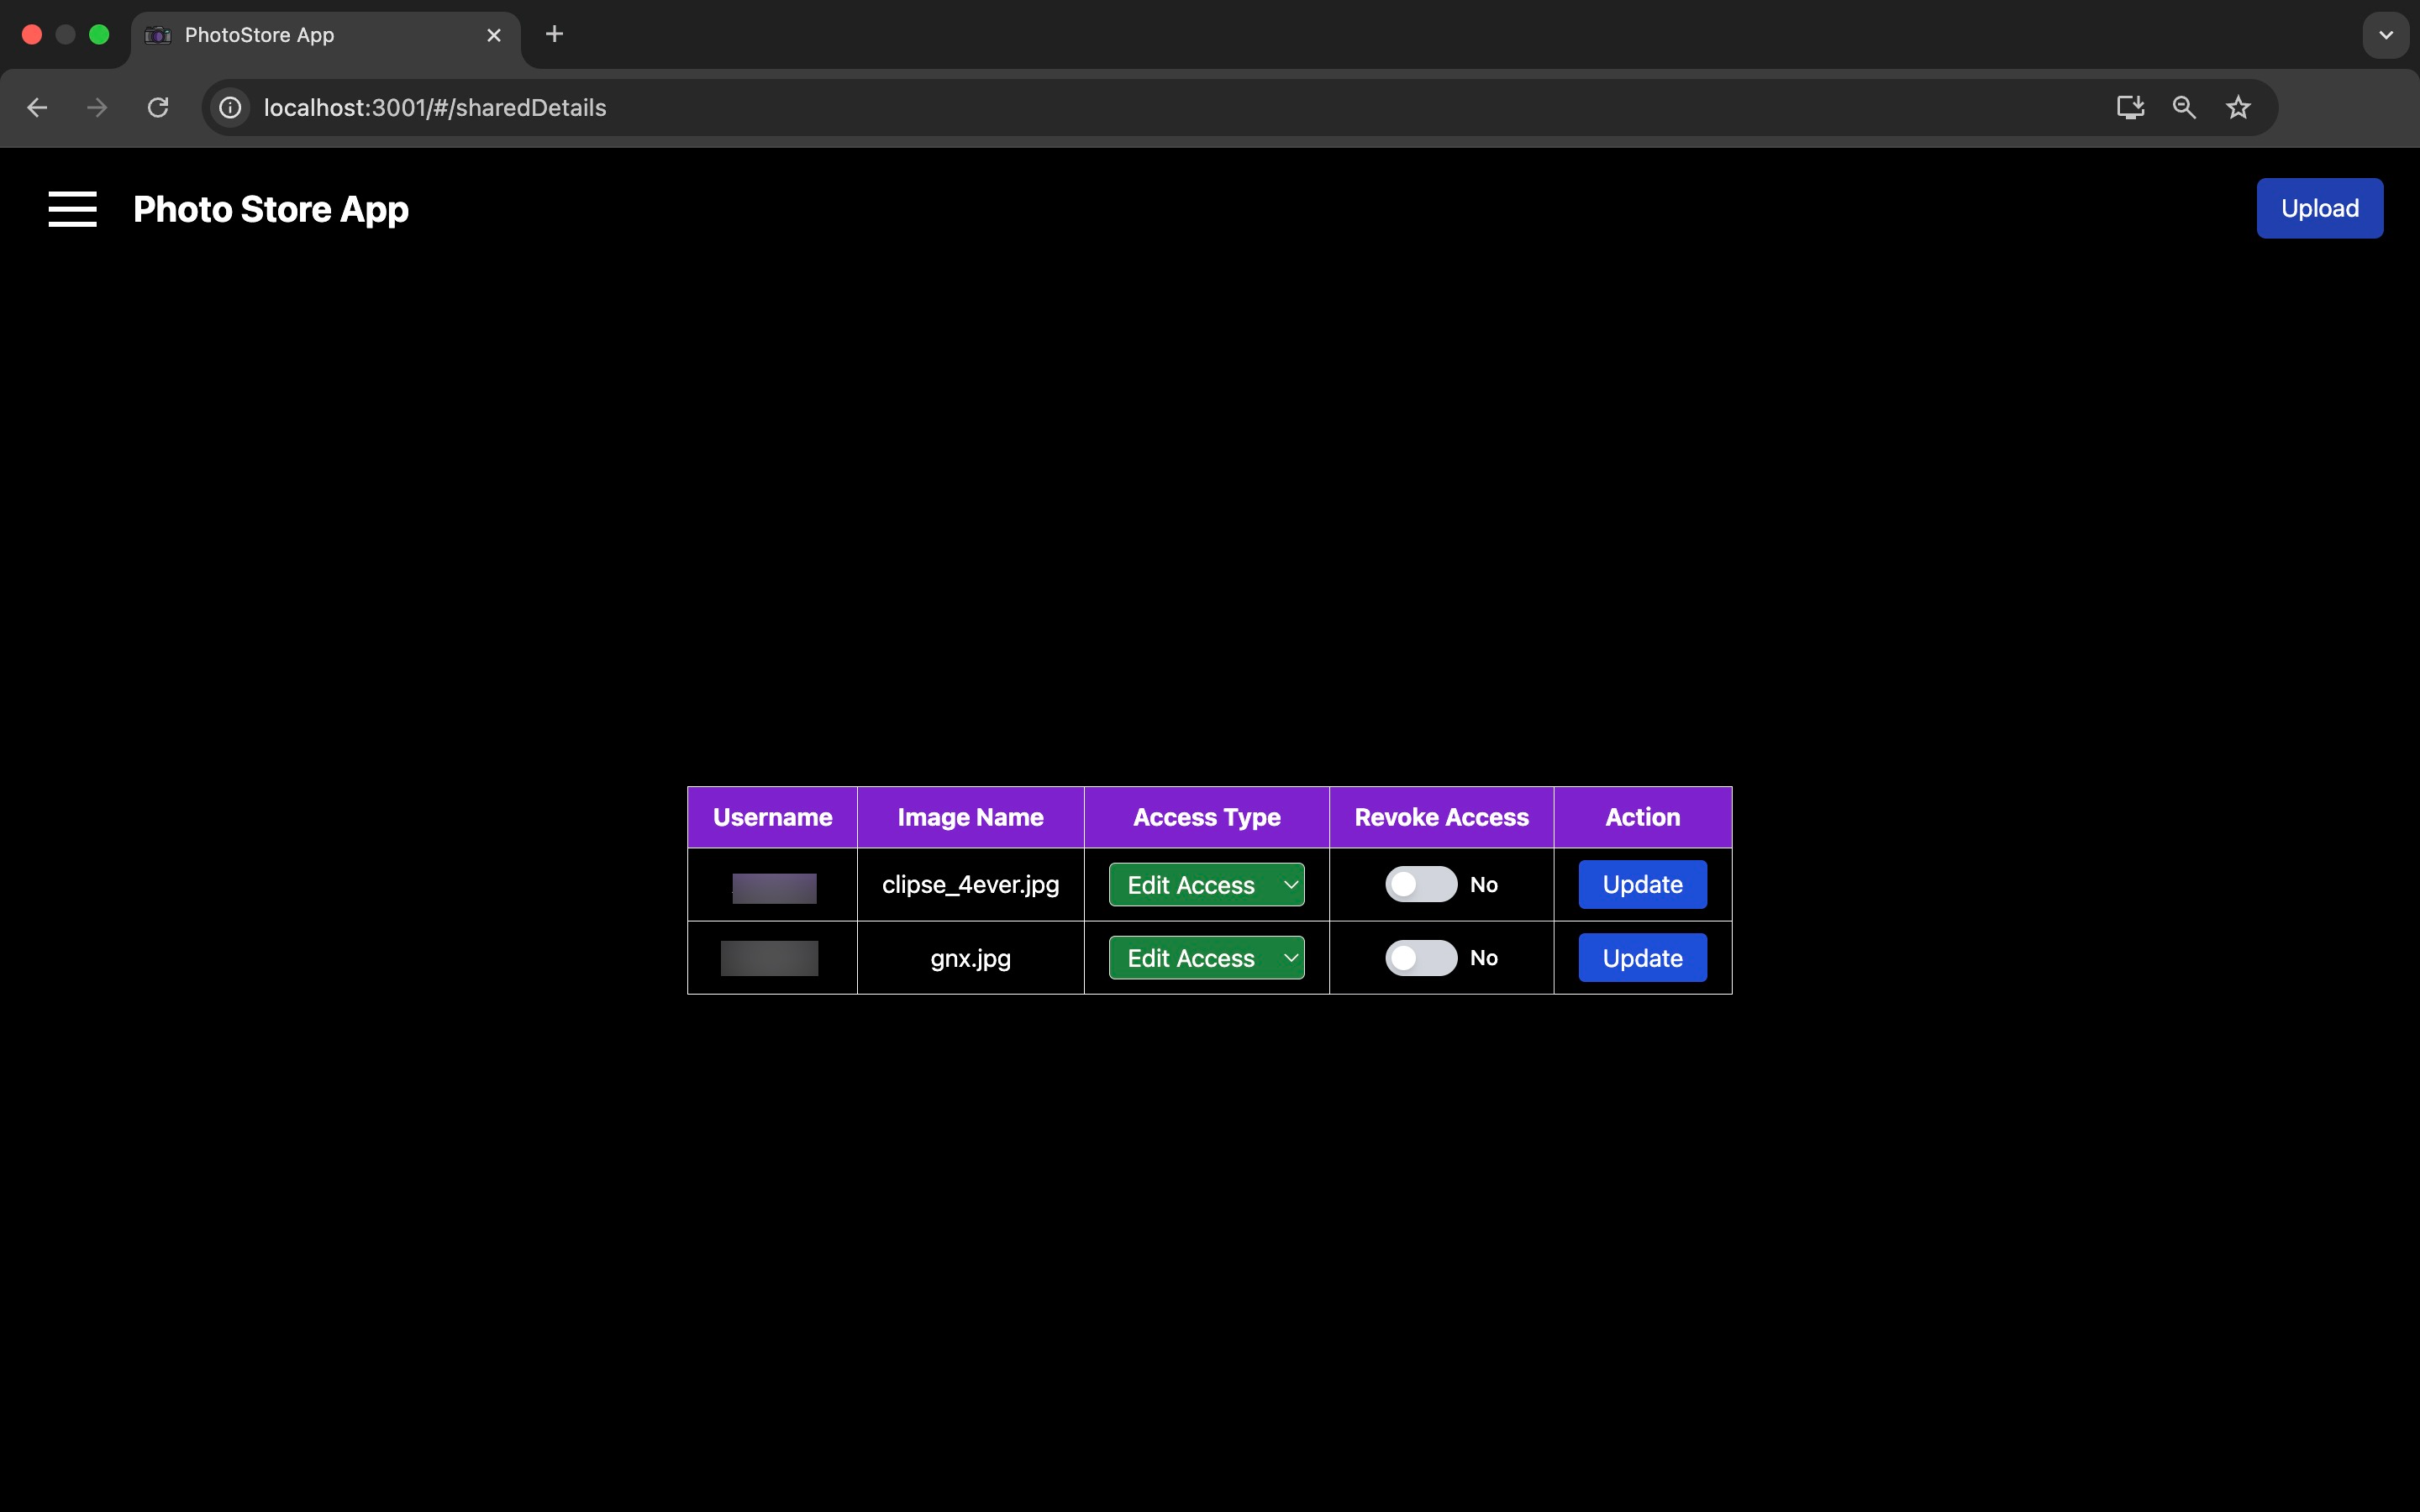Click Update for the gnx.jpg row
The image size is (2420, 1512).
tap(1642, 958)
